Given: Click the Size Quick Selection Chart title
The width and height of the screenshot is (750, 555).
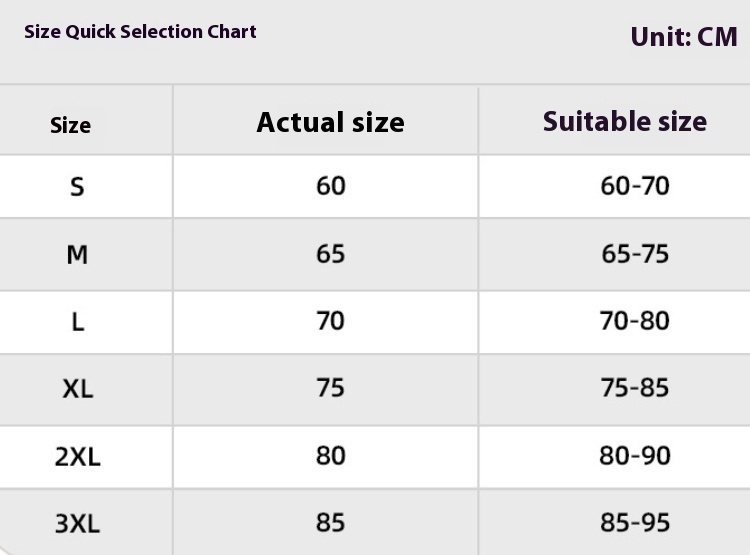Looking at the screenshot, I should point(140,32).
